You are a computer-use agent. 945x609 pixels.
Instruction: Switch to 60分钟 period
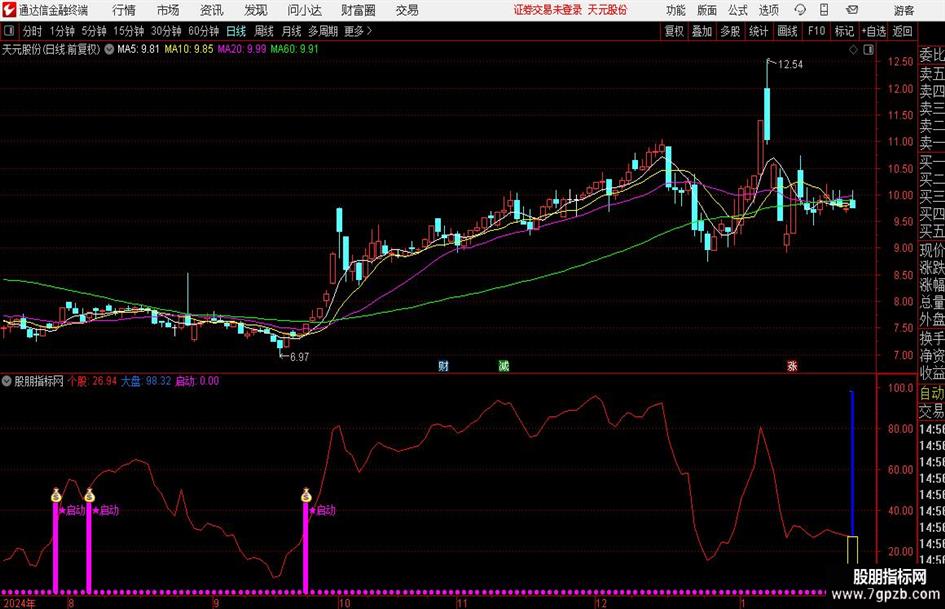point(203,31)
